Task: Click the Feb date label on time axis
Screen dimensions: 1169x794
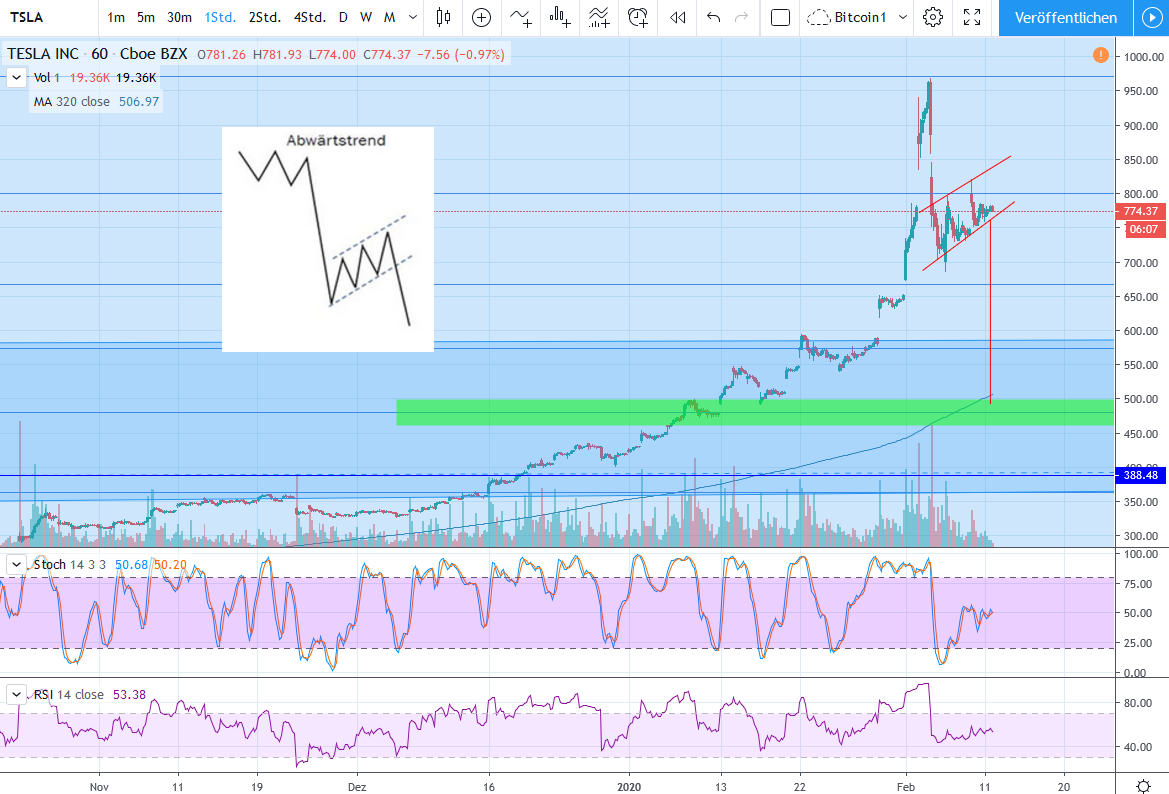Action: [906, 787]
